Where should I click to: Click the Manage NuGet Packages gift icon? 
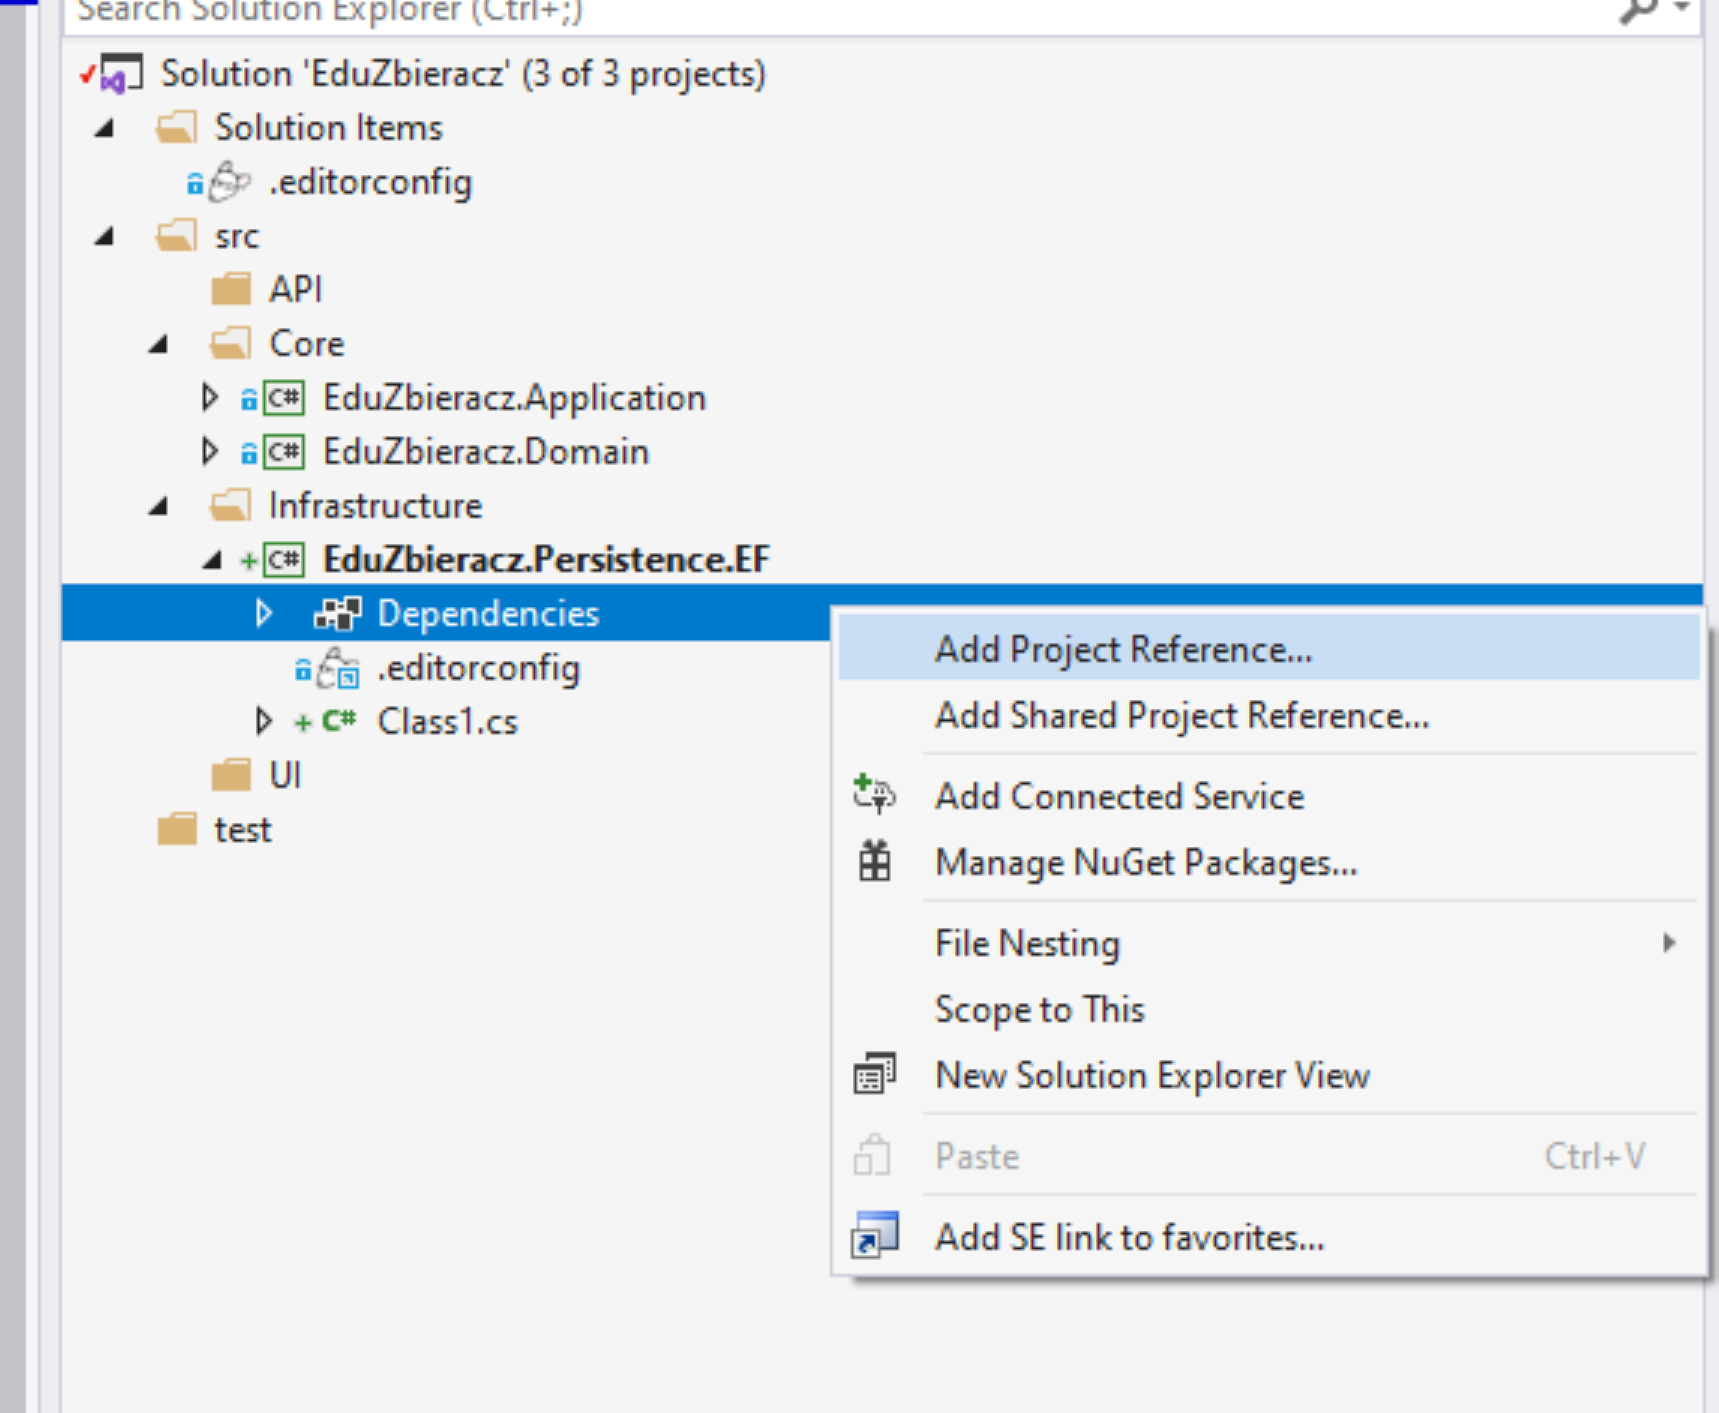coord(875,861)
